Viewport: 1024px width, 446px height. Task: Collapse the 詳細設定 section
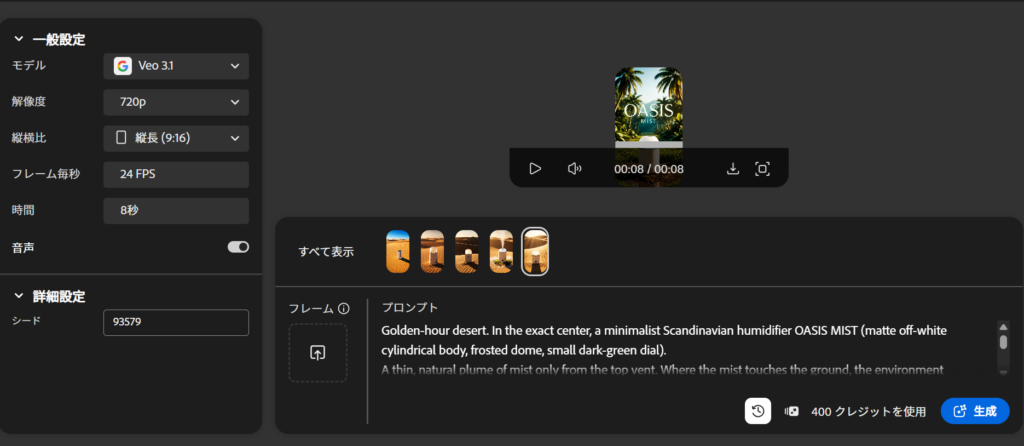coord(19,297)
